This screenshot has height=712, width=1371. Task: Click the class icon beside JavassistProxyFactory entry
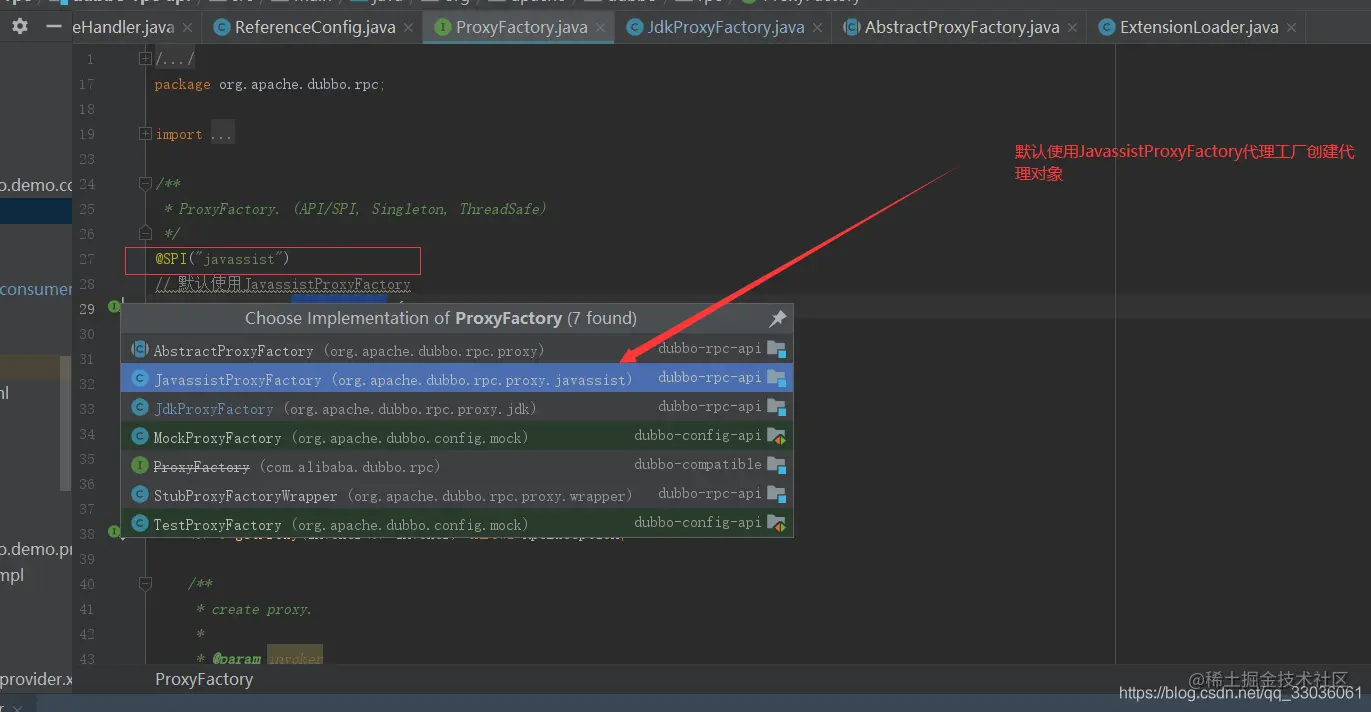pos(140,379)
